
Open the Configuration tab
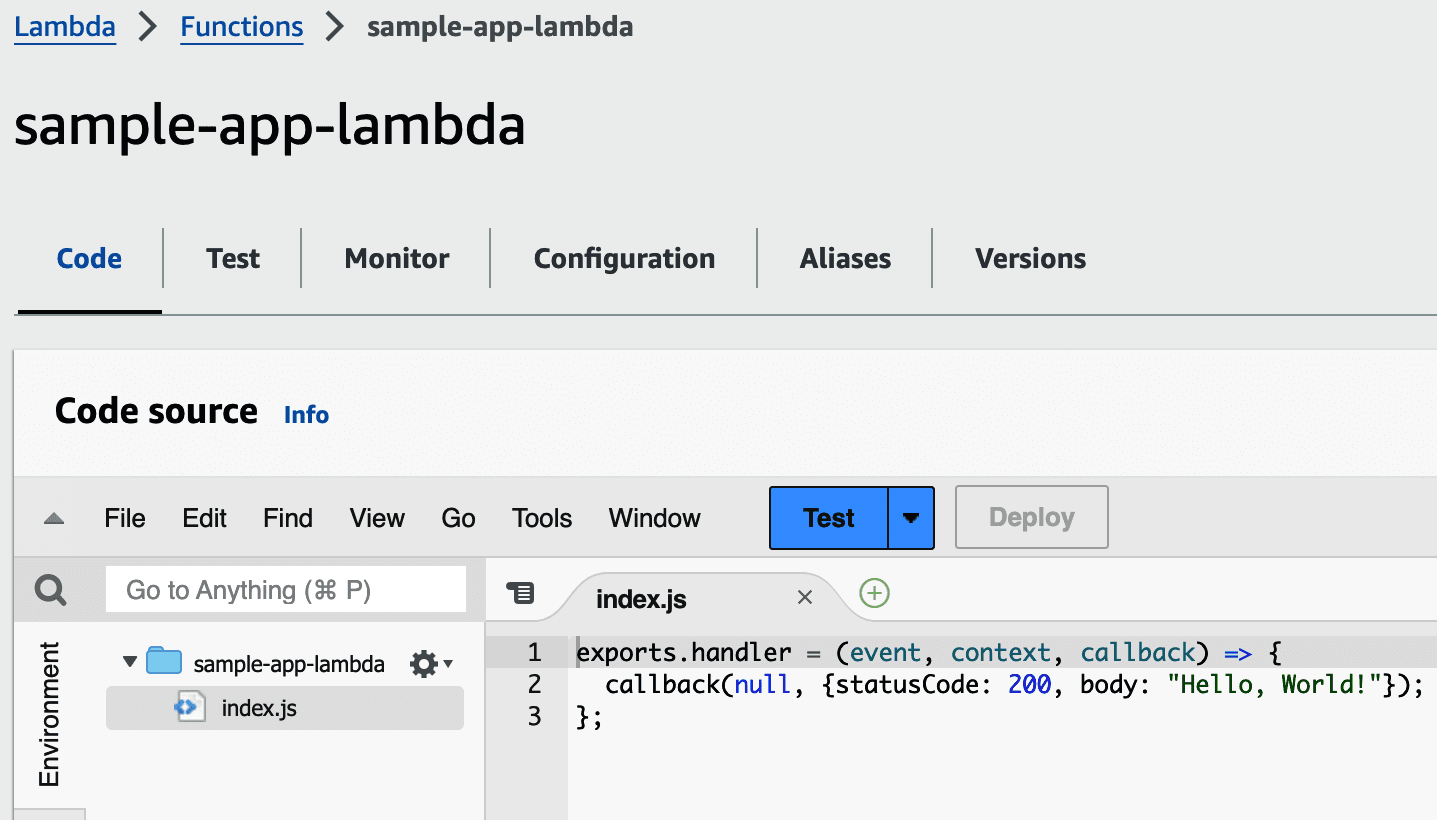624,258
